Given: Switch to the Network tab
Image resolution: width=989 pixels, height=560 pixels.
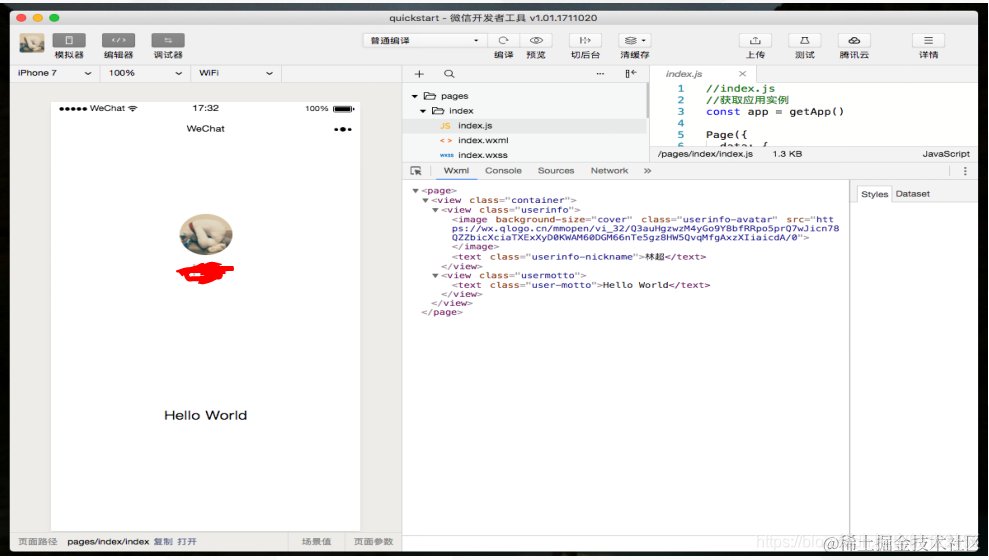Looking at the screenshot, I should coord(609,171).
